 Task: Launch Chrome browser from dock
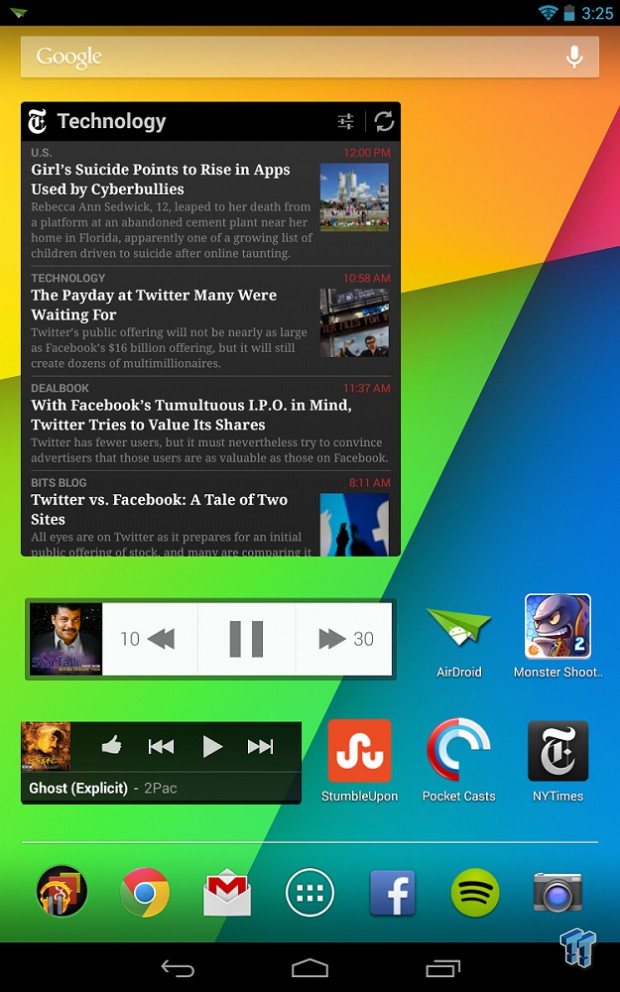tap(145, 892)
